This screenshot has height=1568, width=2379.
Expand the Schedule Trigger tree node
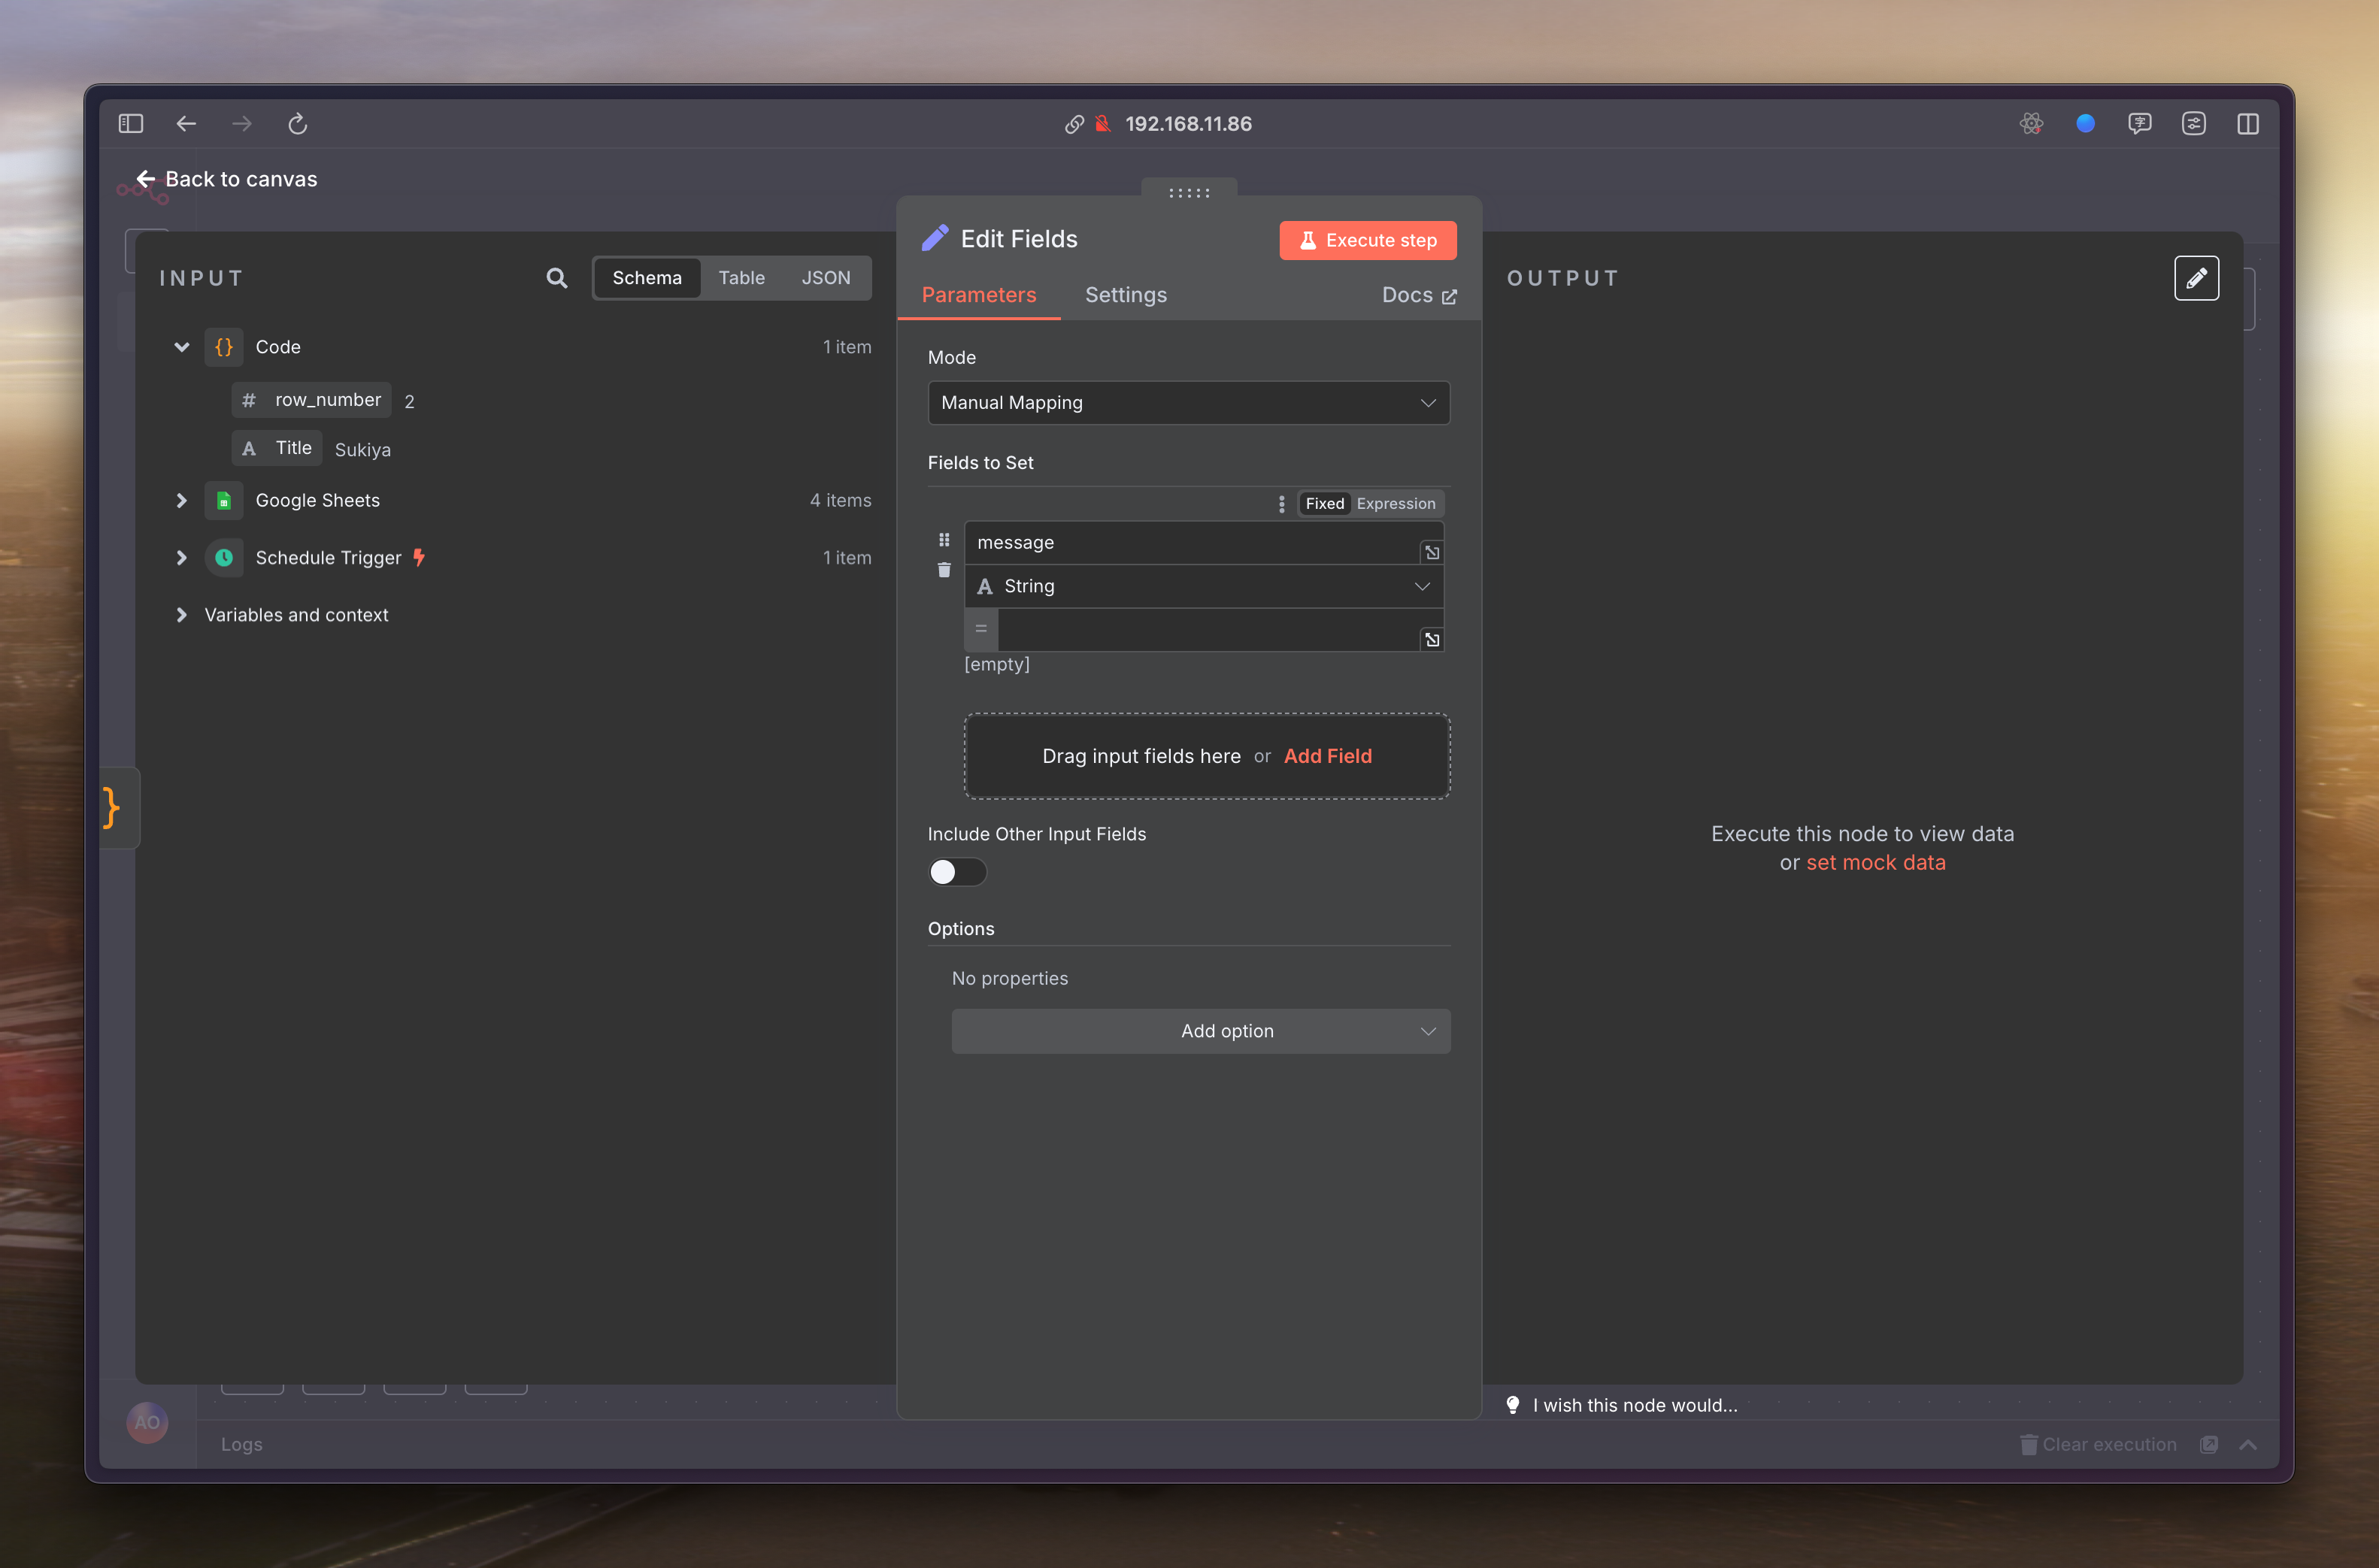pyautogui.click(x=181, y=558)
